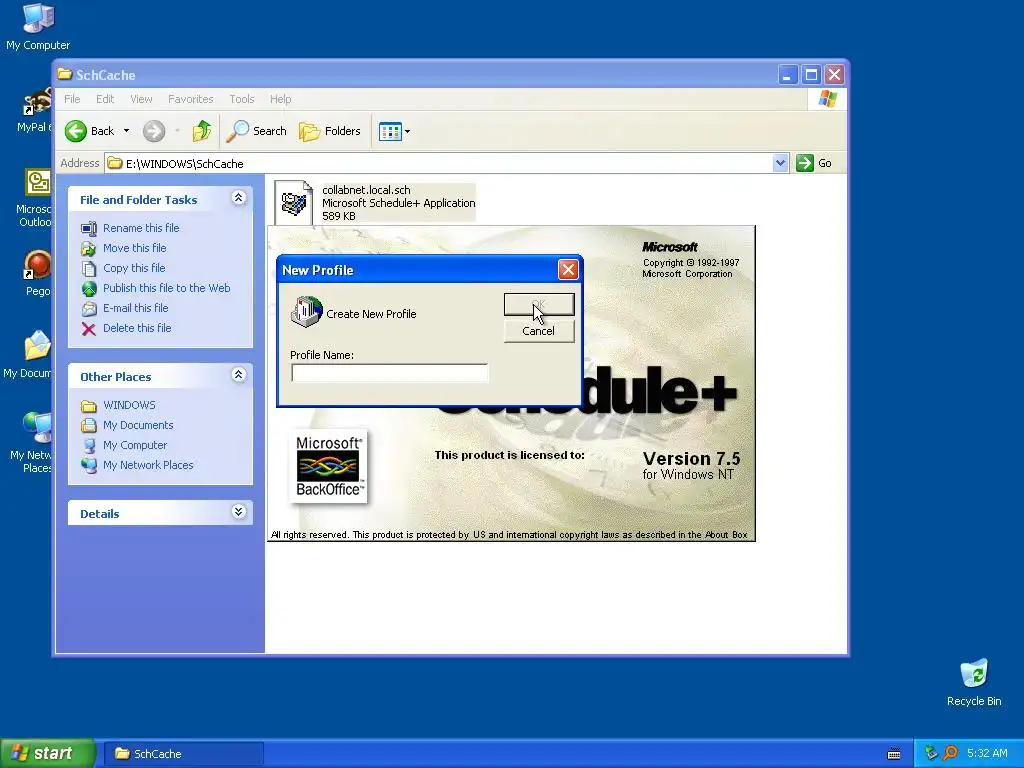
Task: Open the Help menu
Action: [280, 99]
